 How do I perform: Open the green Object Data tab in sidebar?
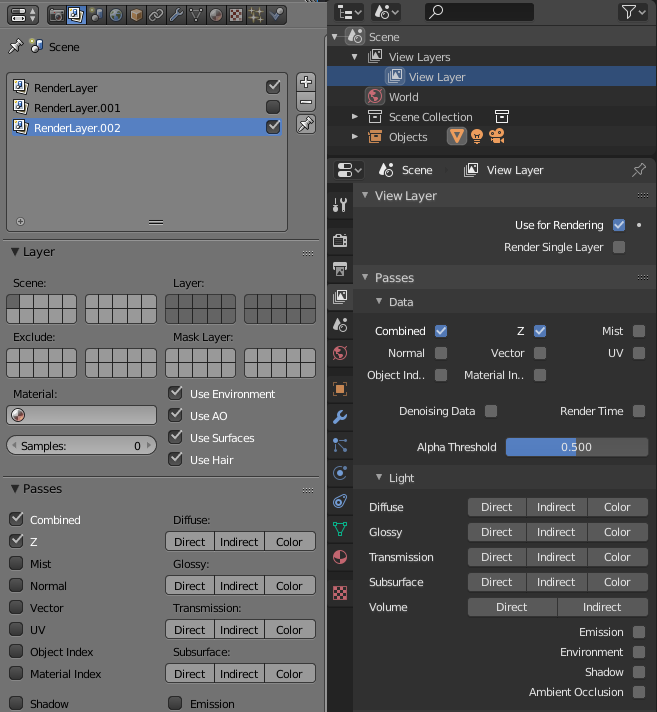pyautogui.click(x=340, y=529)
